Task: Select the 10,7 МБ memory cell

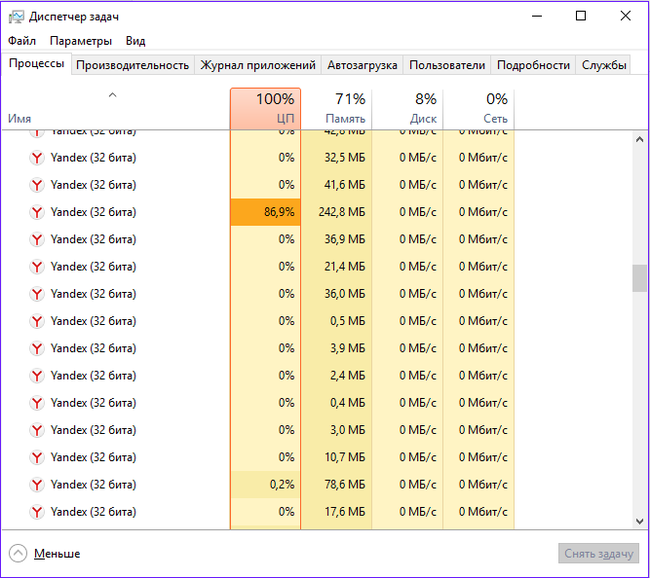Action: [x=336, y=457]
